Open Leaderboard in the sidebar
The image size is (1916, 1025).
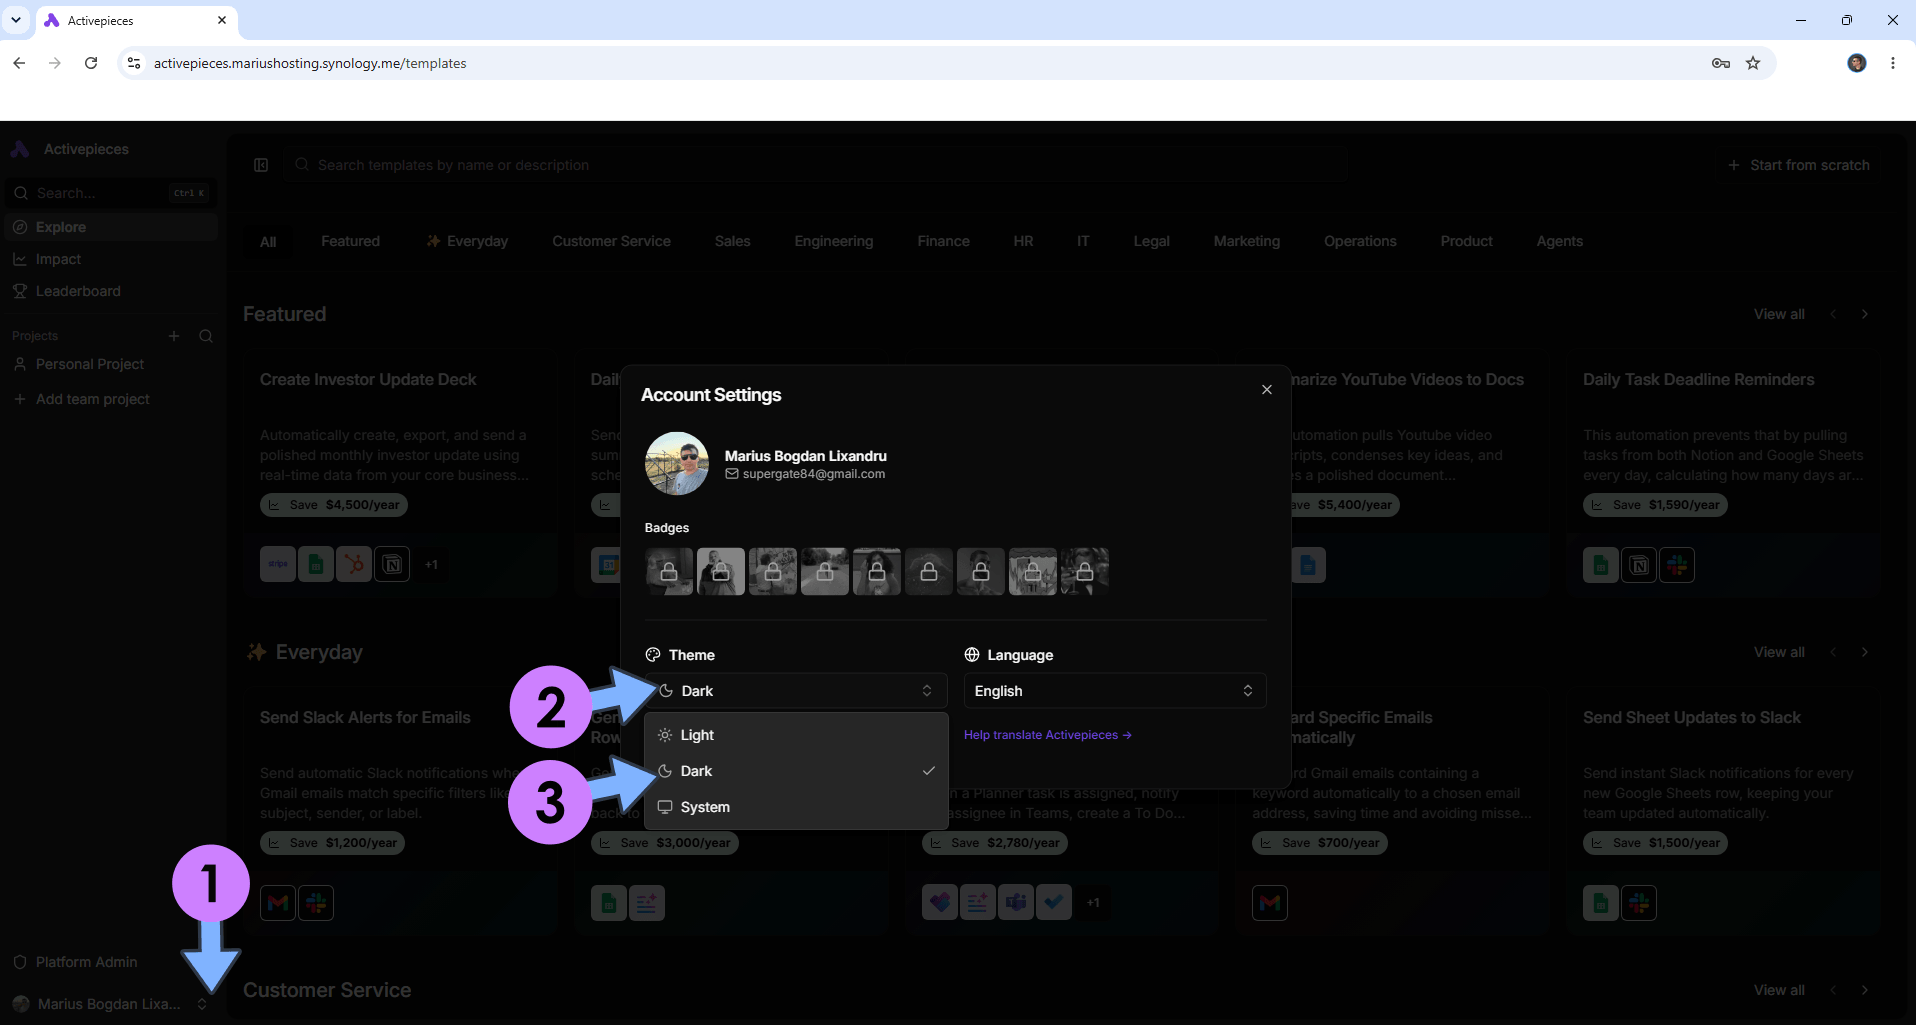111,291
